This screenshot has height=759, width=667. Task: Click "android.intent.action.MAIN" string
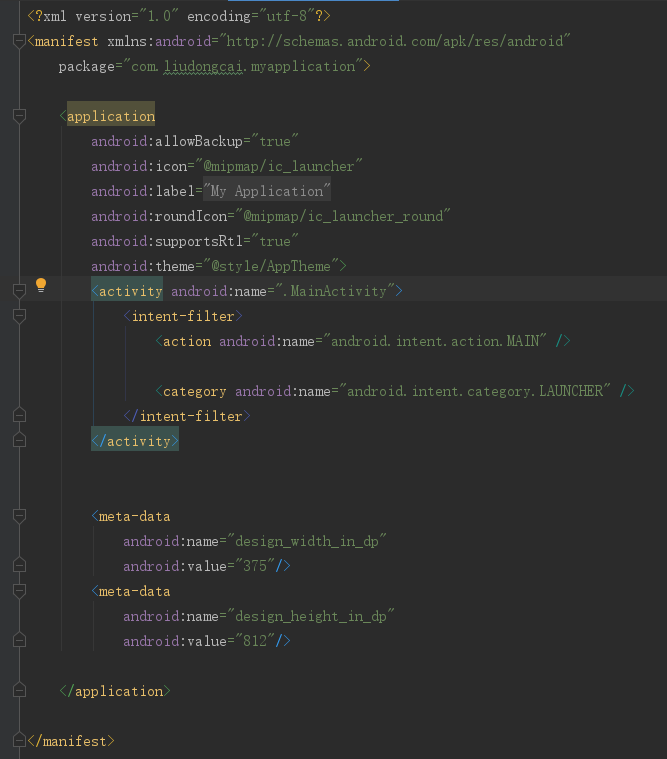coord(435,341)
